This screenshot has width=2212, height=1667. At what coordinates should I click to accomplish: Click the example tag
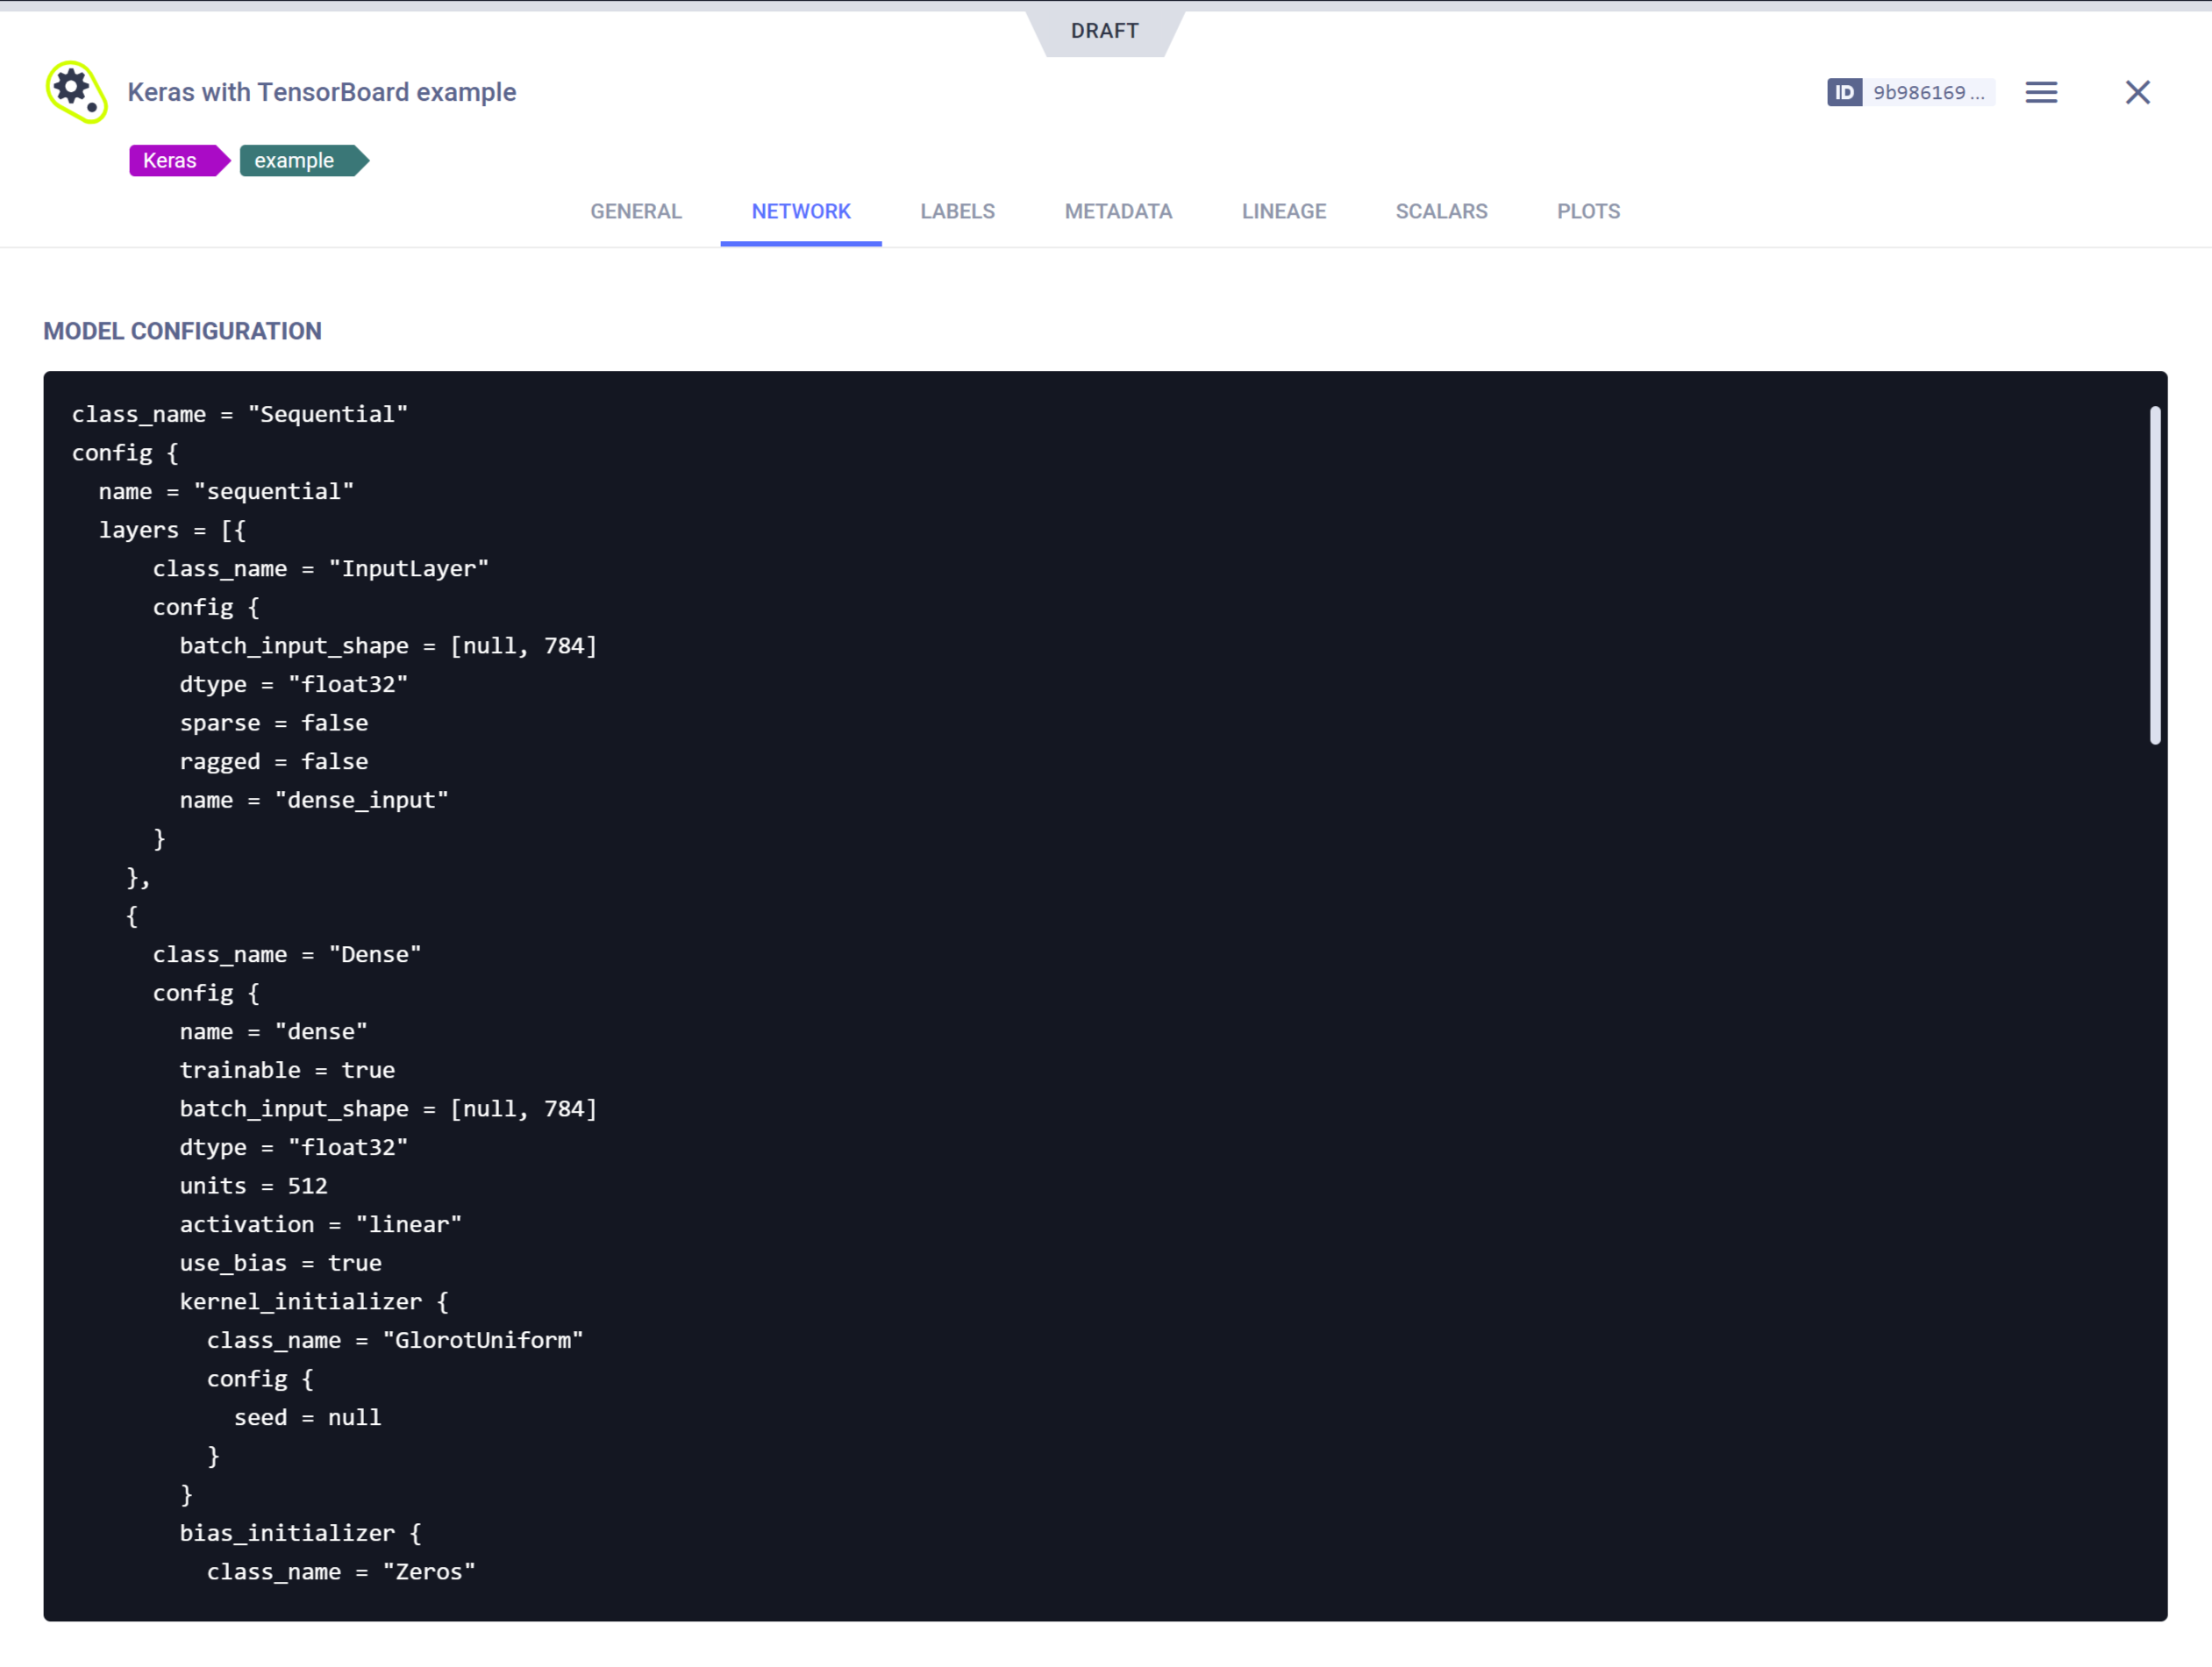pyautogui.click(x=294, y=160)
